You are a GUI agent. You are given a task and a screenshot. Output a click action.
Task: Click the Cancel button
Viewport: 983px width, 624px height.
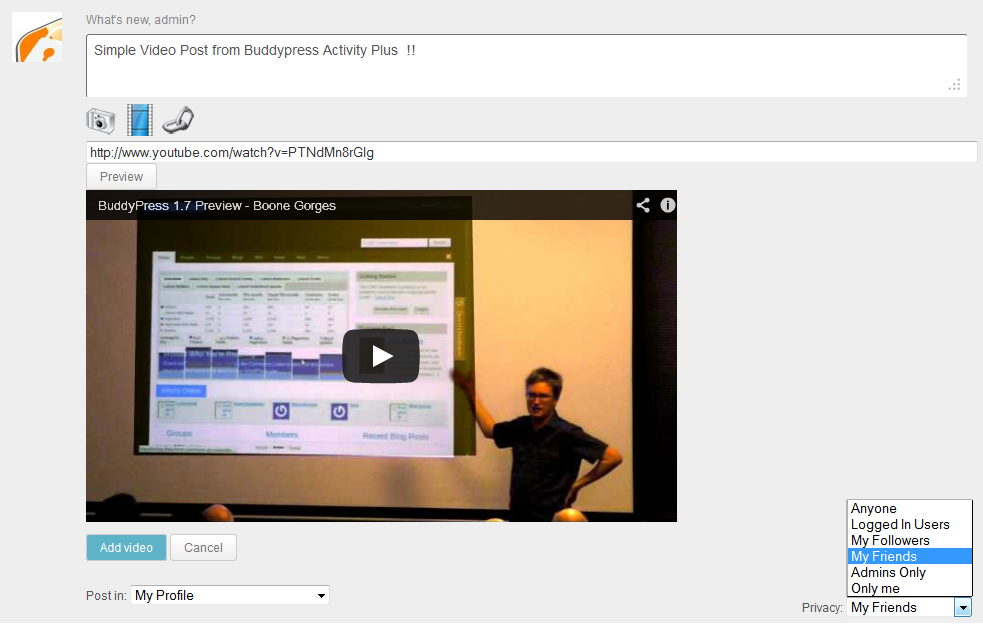click(x=203, y=547)
